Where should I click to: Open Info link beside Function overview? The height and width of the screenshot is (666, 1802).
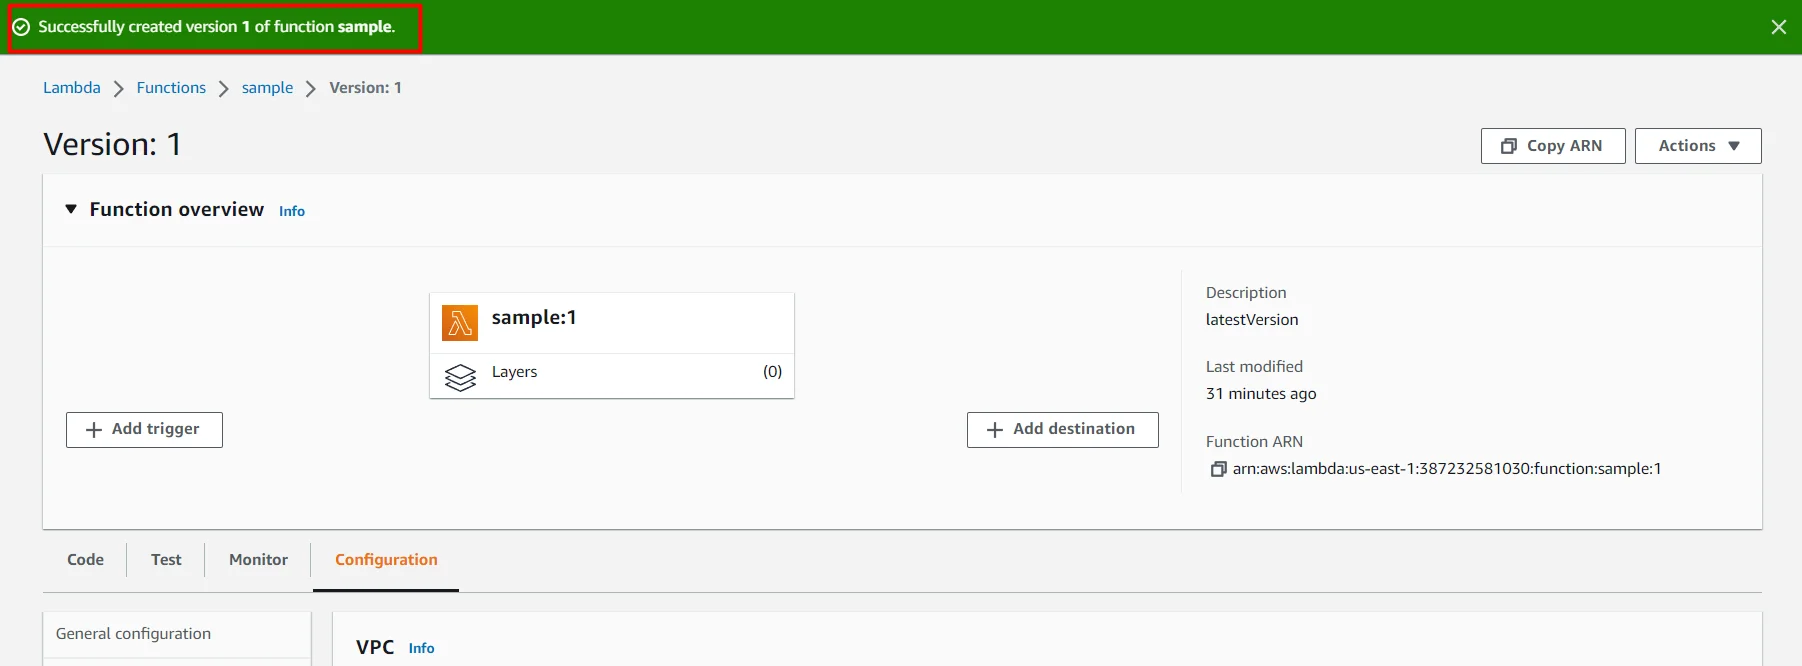coord(292,211)
